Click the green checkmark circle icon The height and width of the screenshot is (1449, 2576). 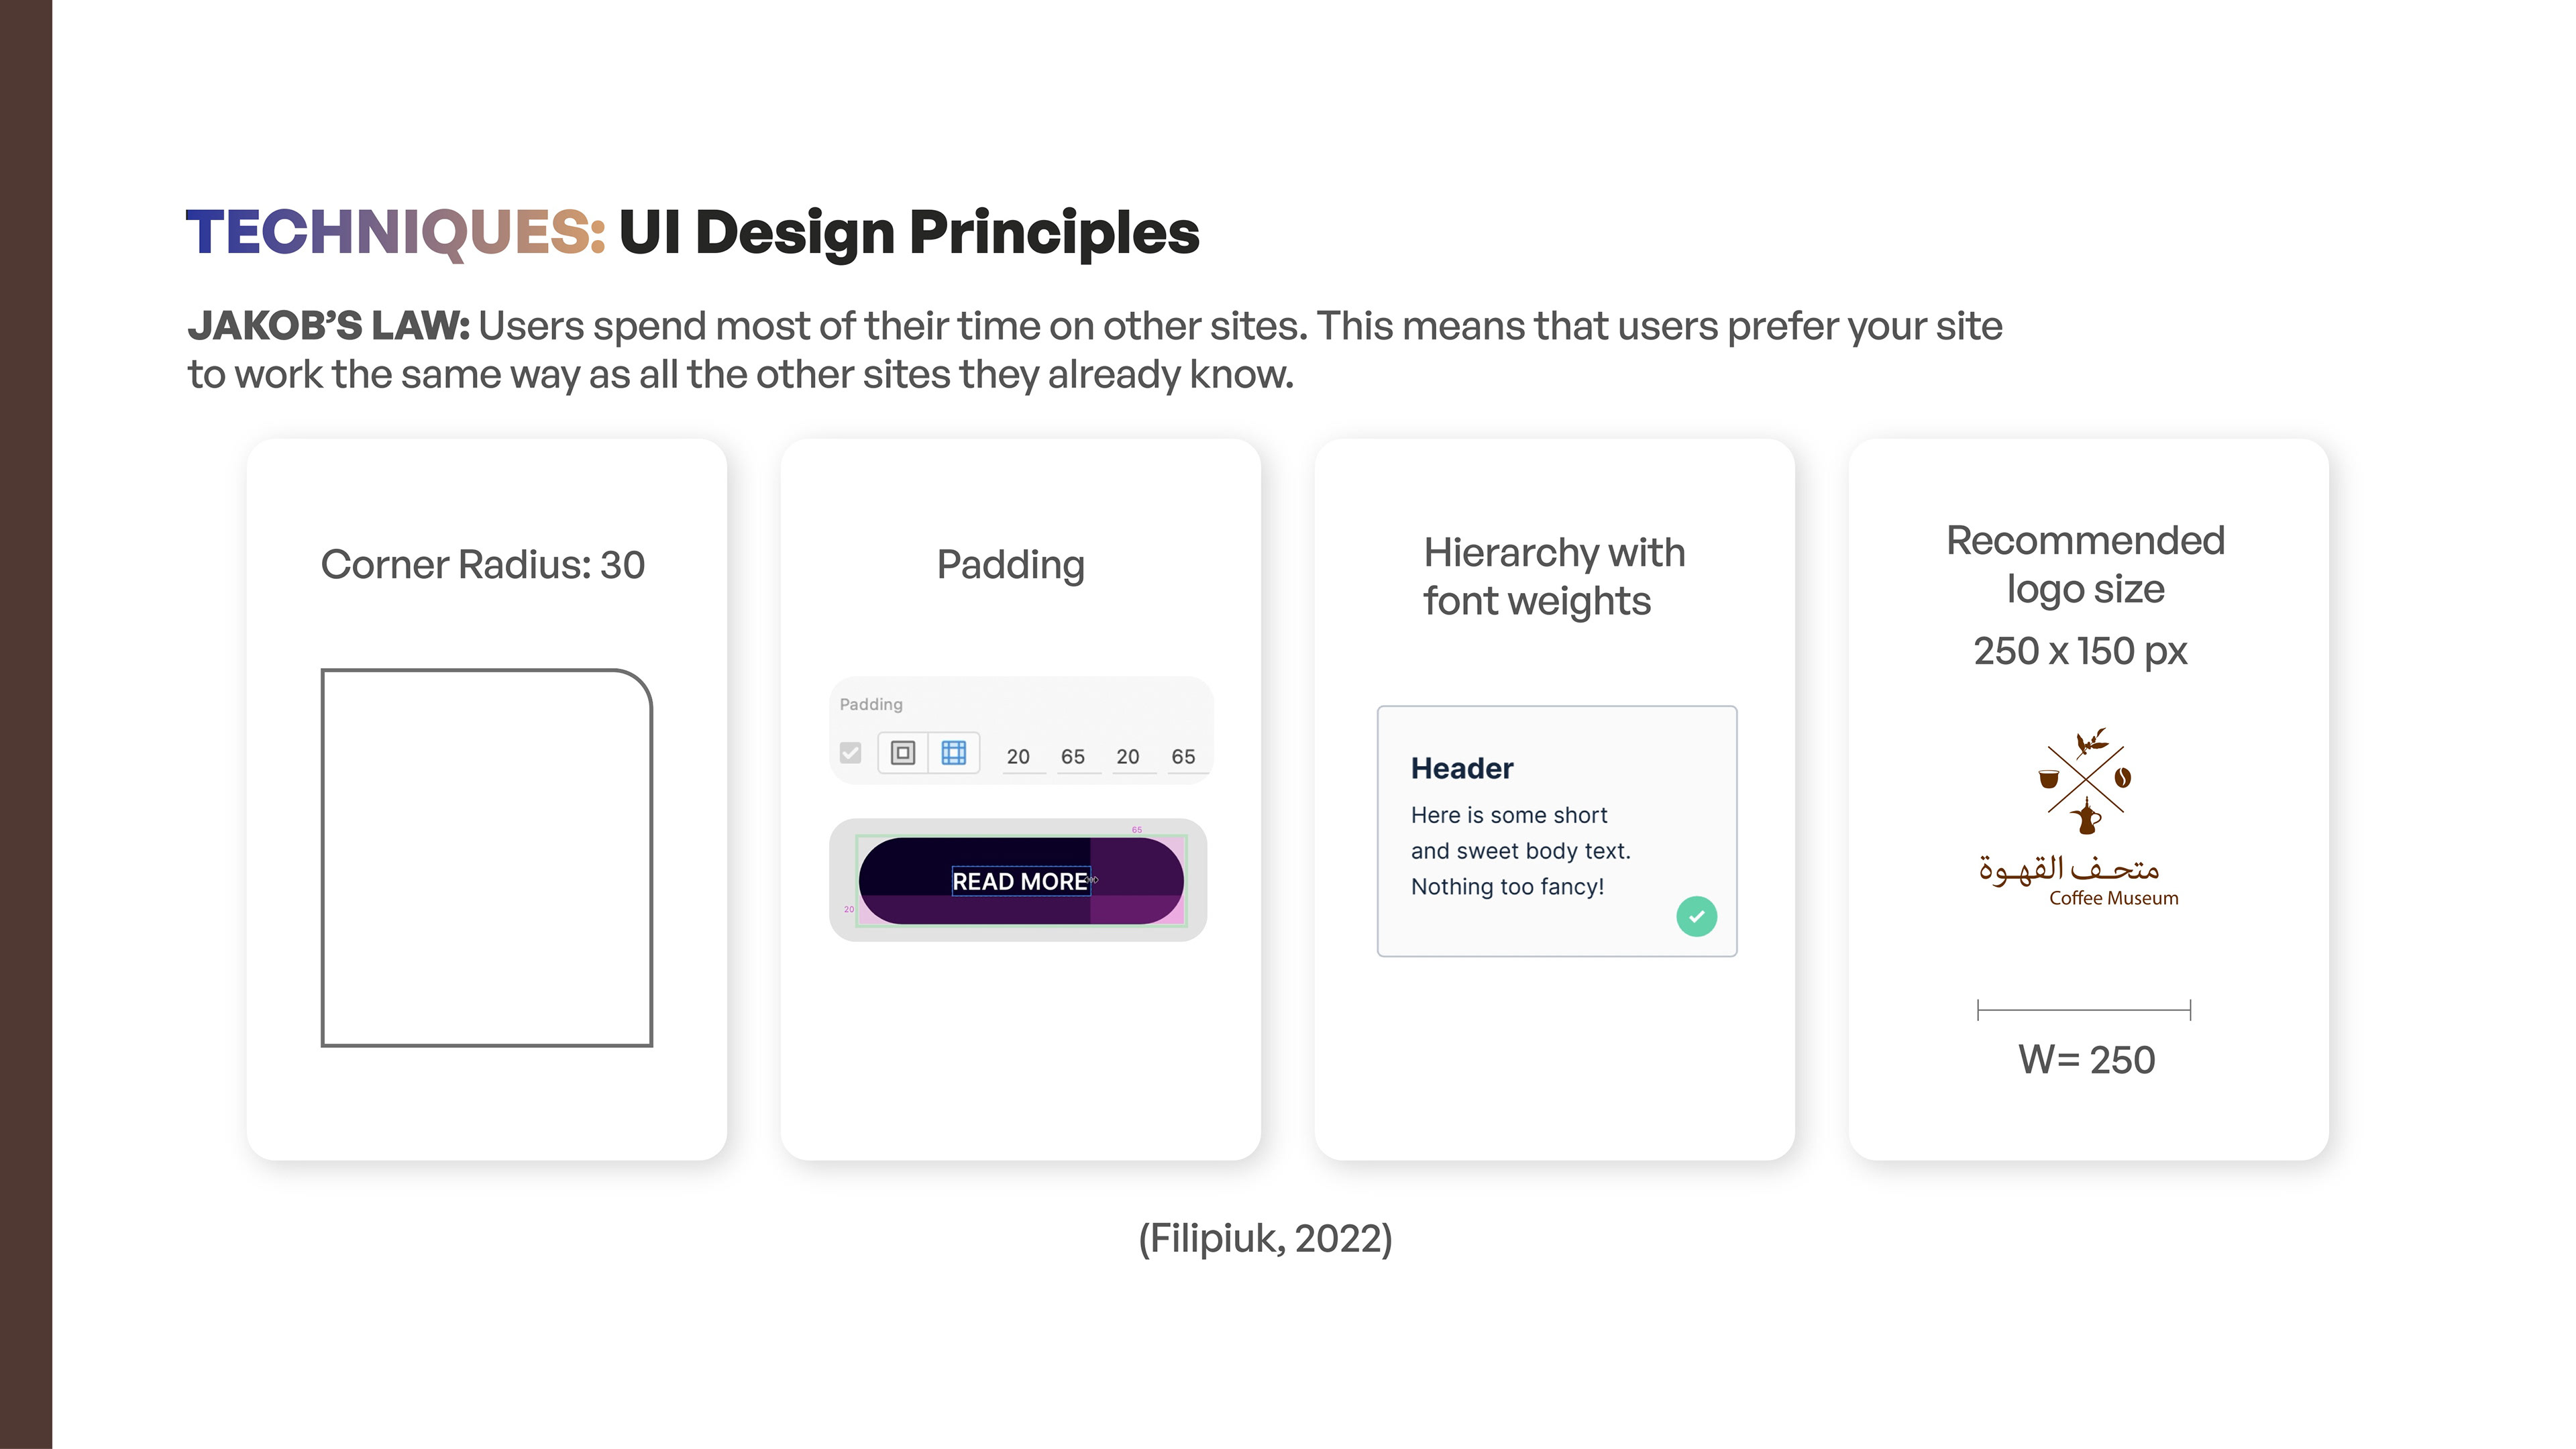tap(1697, 916)
